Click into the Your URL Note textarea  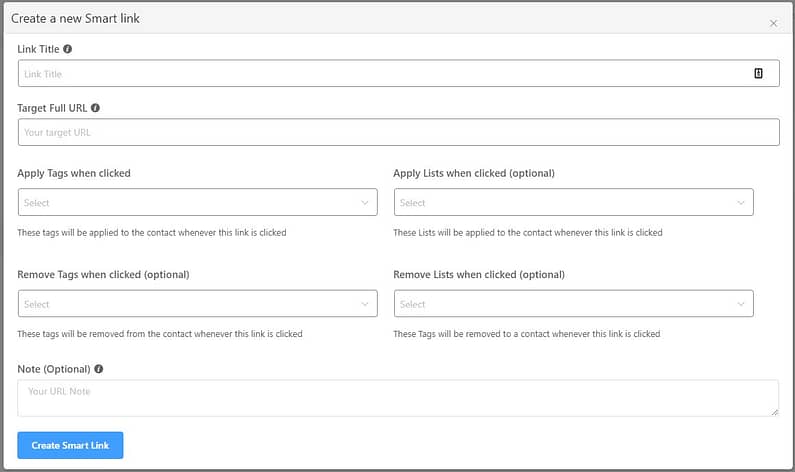398,398
